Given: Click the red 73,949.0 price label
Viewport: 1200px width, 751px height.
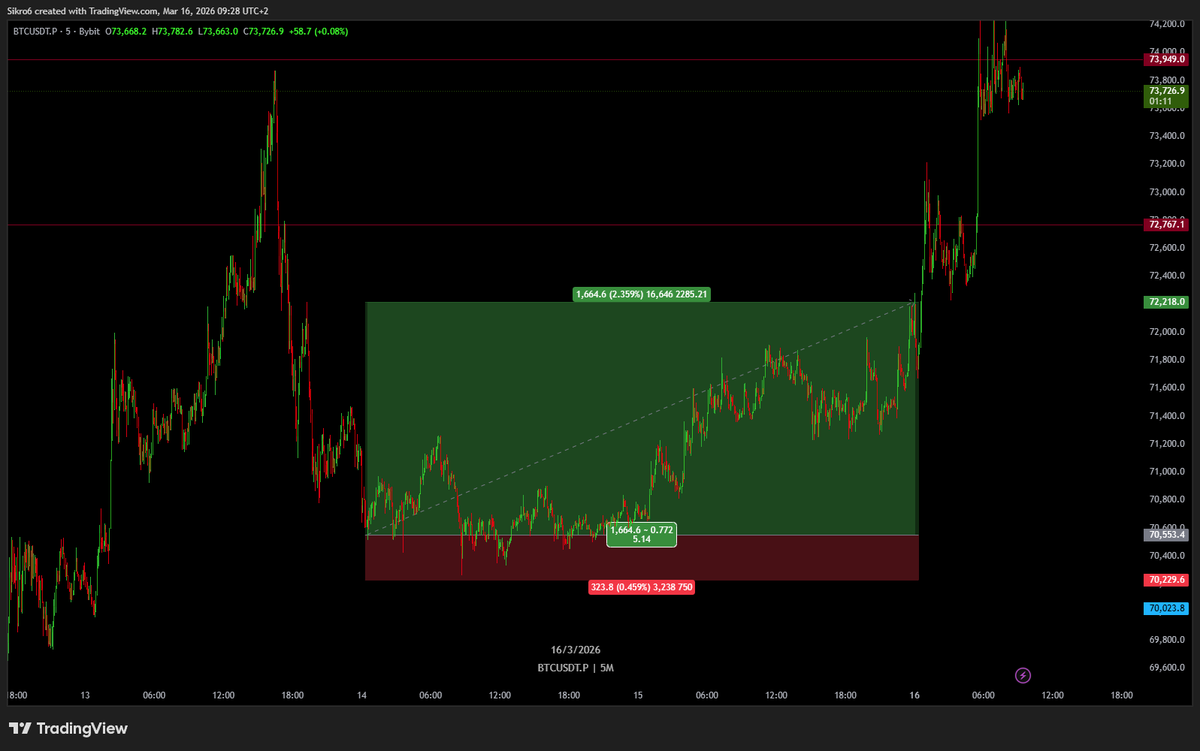Looking at the screenshot, I should click(x=1164, y=60).
